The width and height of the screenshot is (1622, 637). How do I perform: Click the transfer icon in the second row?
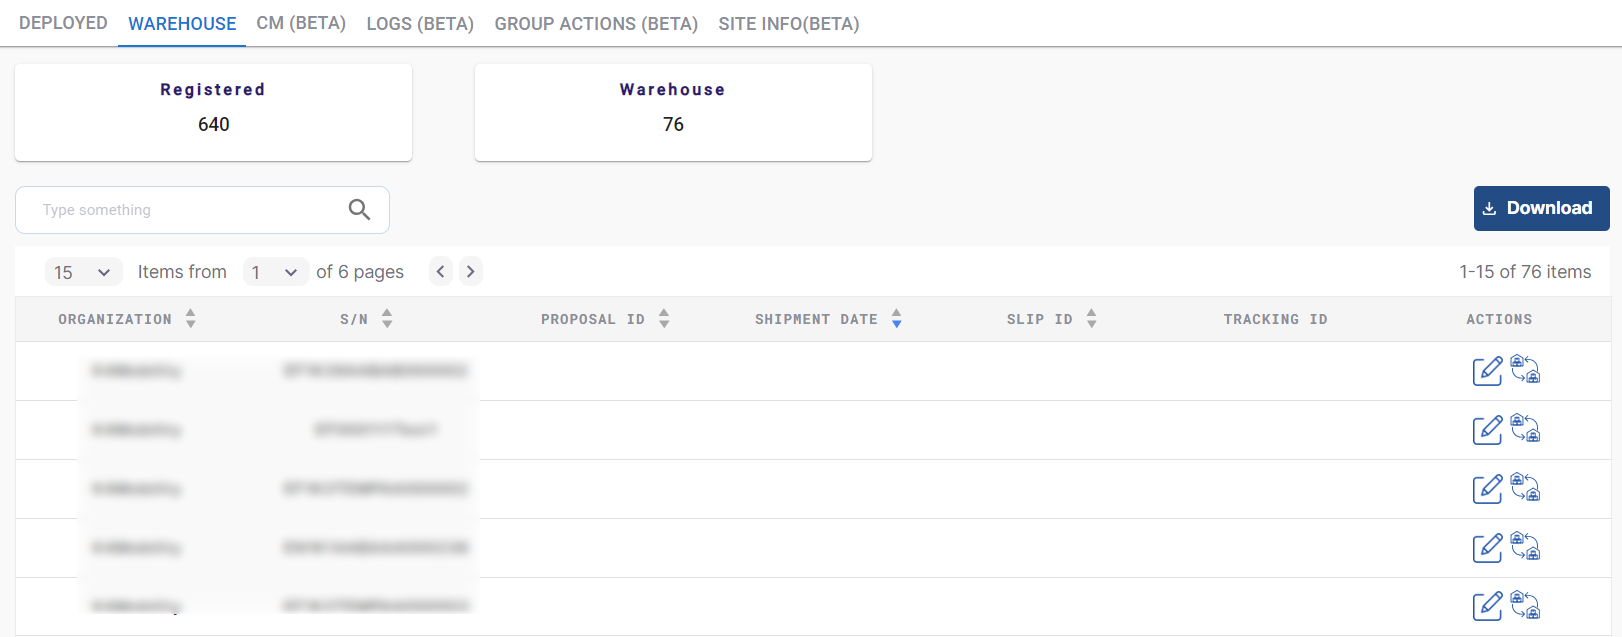point(1525,428)
